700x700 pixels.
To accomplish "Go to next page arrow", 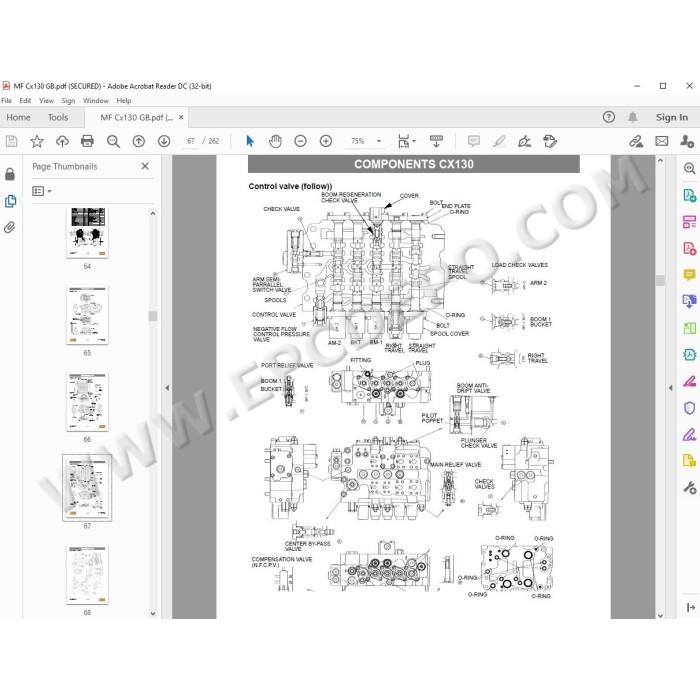I will pos(164,142).
